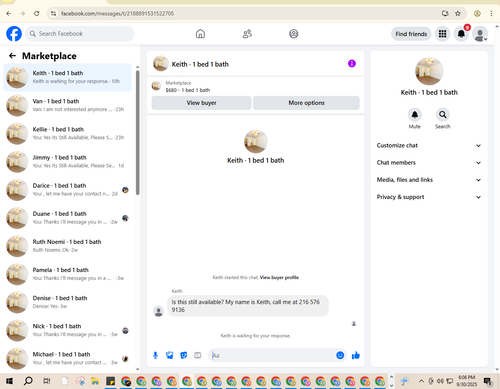Expand the Privacy & support section
The width and height of the screenshot is (500, 389).
[429, 197]
